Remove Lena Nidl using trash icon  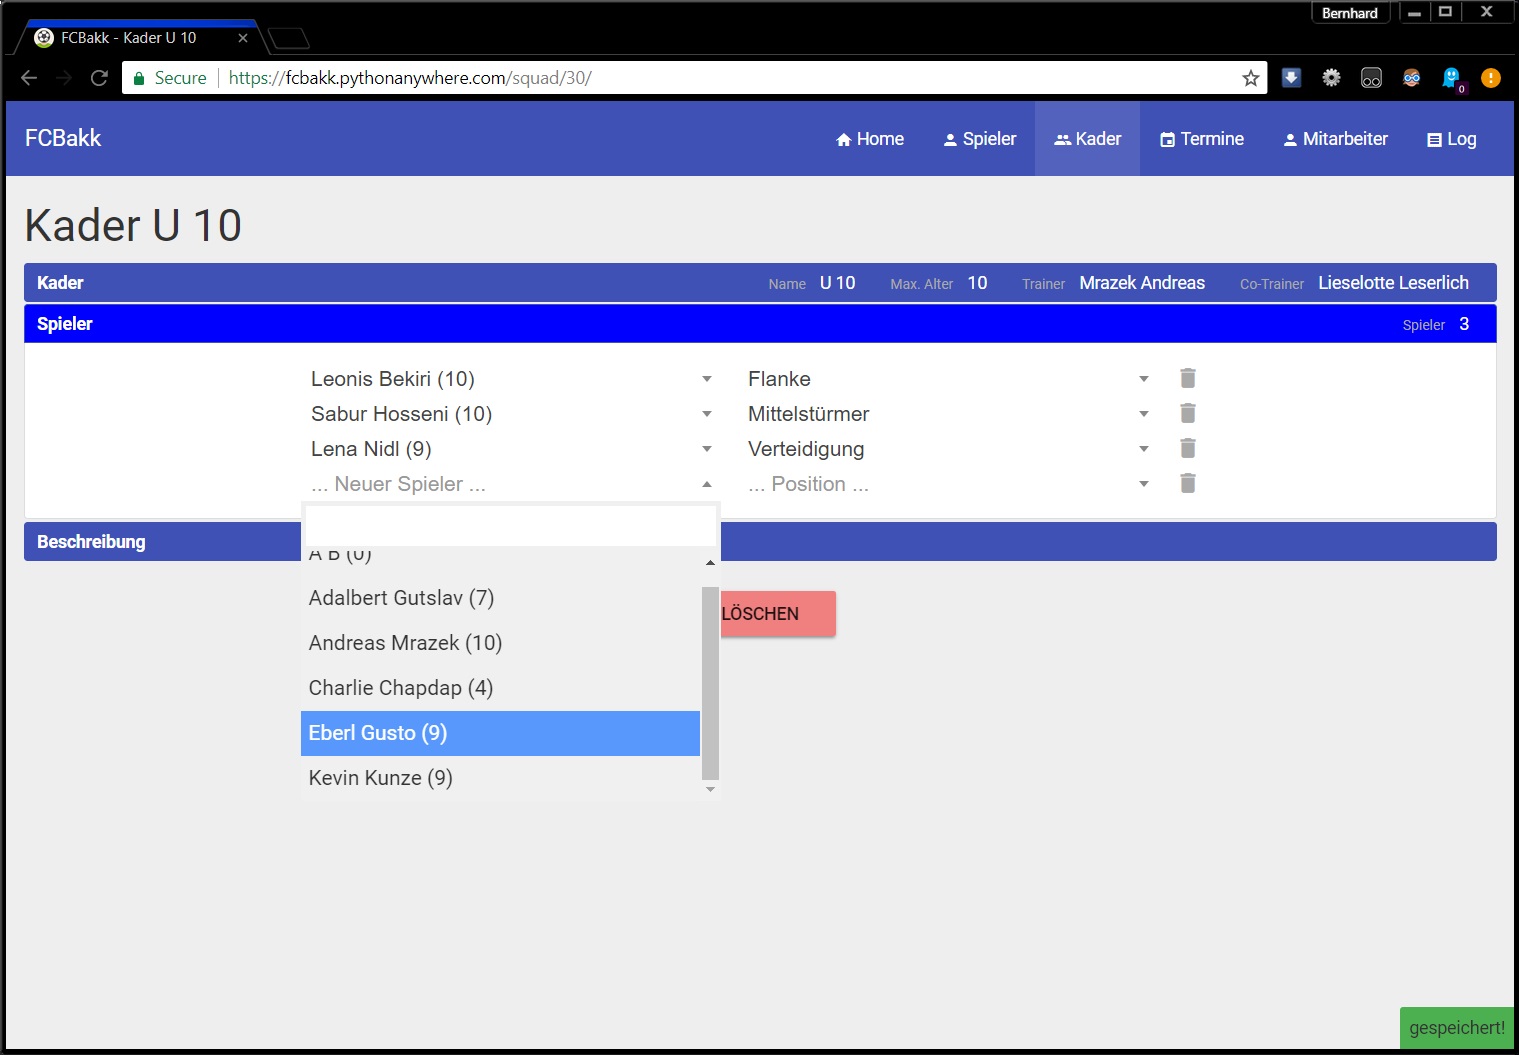point(1187,448)
